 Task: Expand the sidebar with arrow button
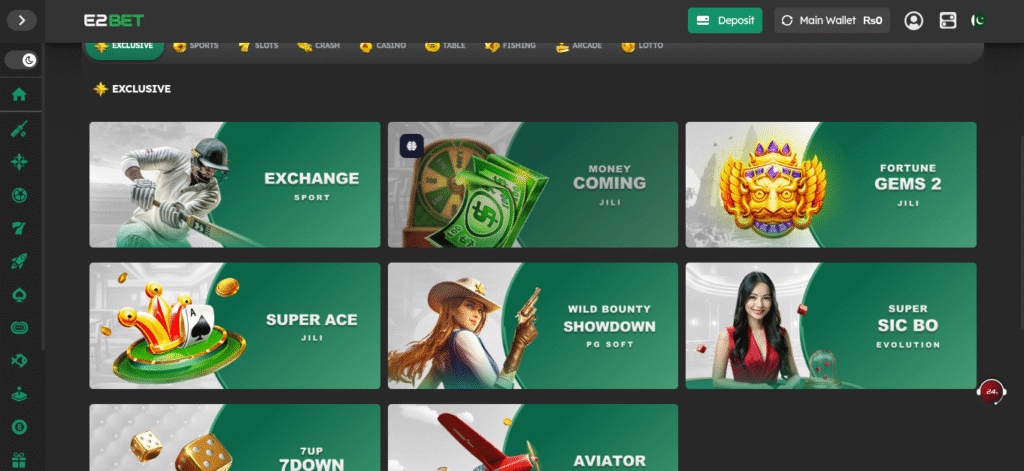point(22,20)
